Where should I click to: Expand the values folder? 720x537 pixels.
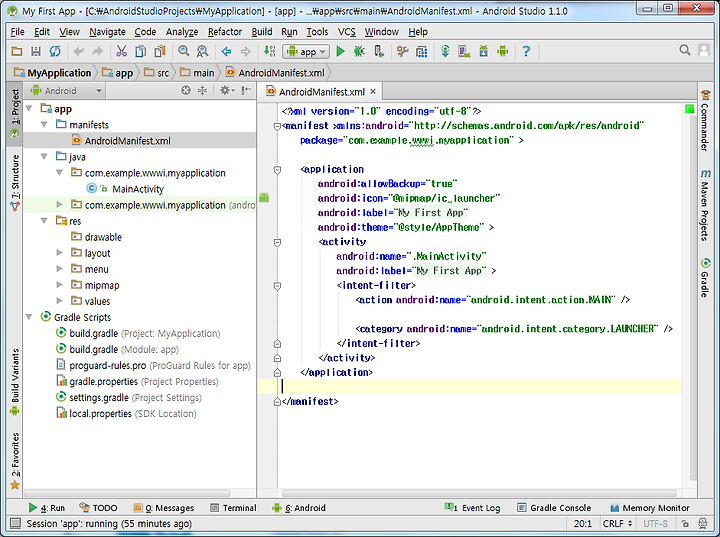pos(59,301)
